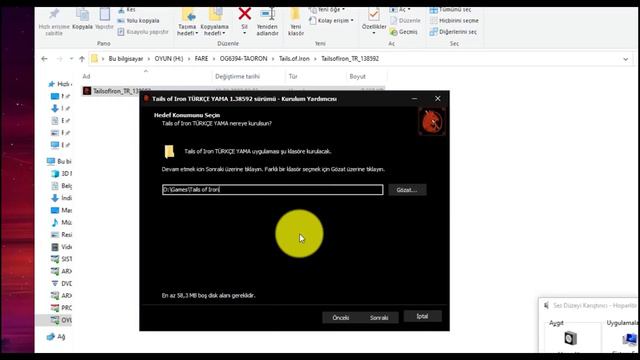Click Bu bilgisayar in the address bar
Screen dimensions: 640x360
pyautogui.click(x=126, y=59)
